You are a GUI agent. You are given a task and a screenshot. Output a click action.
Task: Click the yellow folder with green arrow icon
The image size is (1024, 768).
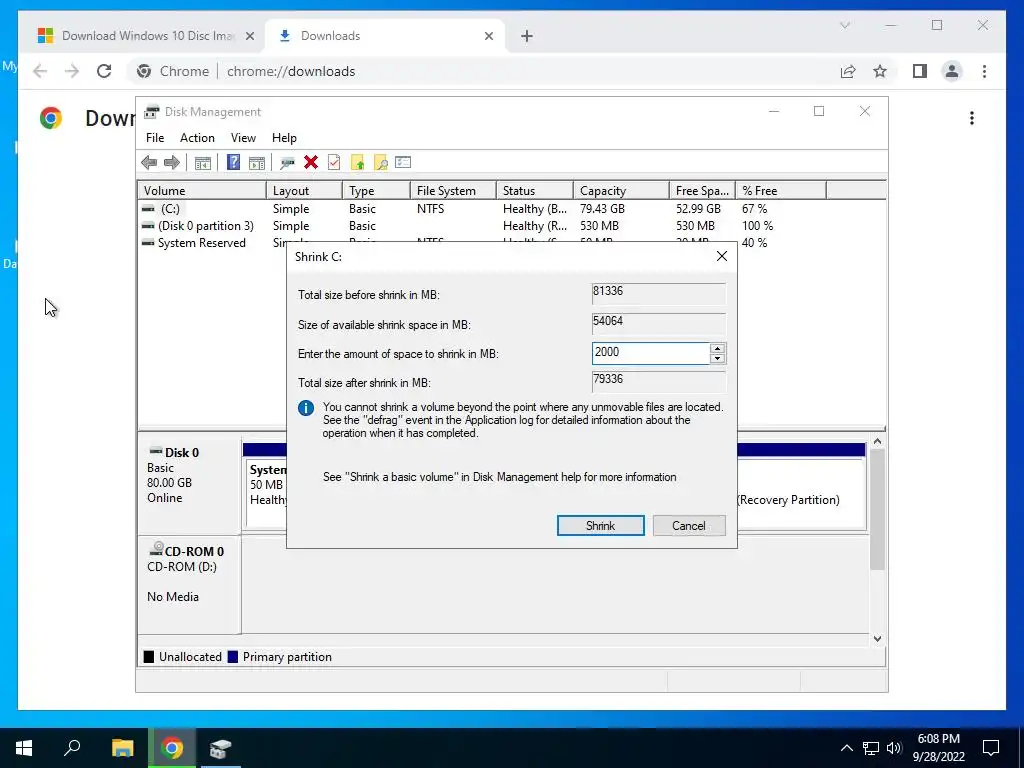point(357,163)
